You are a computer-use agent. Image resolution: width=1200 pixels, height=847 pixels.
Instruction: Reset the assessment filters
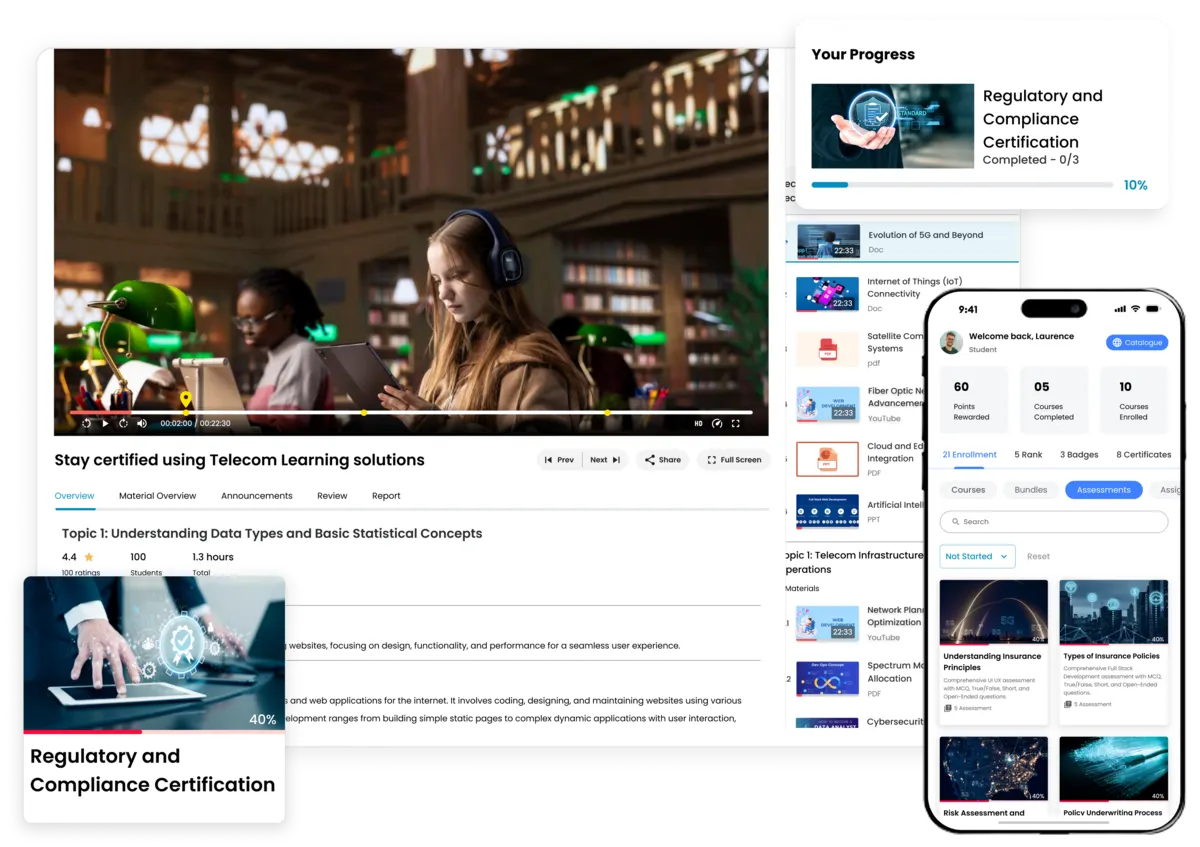[1038, 556]
